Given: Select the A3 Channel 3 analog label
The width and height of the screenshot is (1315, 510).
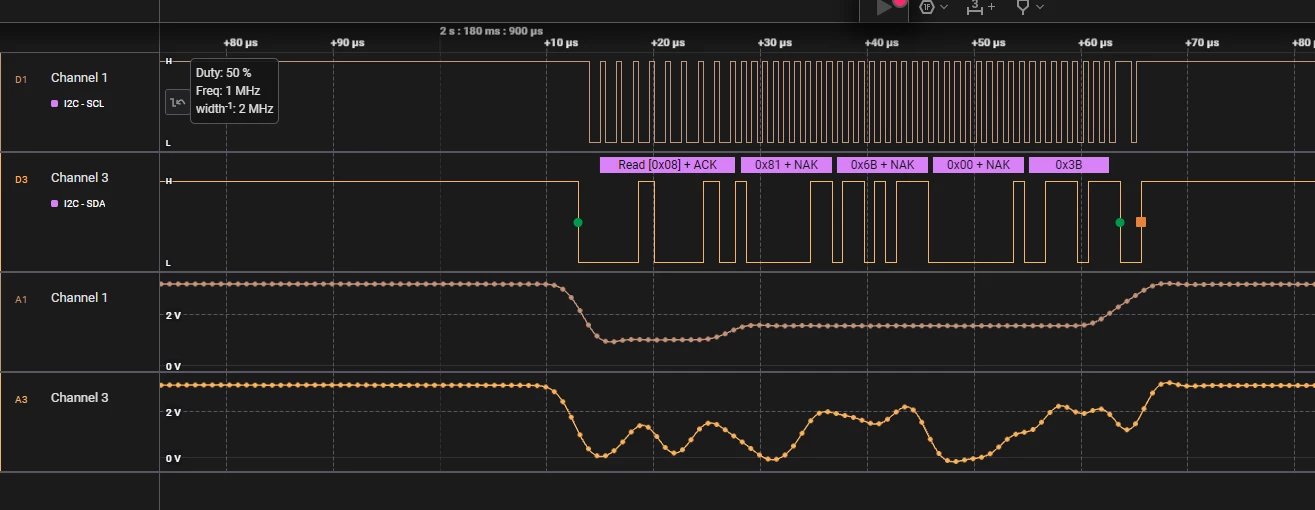Looking at the screenshot, I should [79, 398].
